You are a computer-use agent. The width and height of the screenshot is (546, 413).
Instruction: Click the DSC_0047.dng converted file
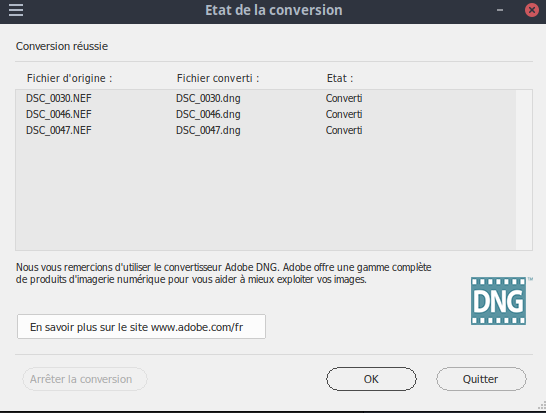tap(208, 130)
